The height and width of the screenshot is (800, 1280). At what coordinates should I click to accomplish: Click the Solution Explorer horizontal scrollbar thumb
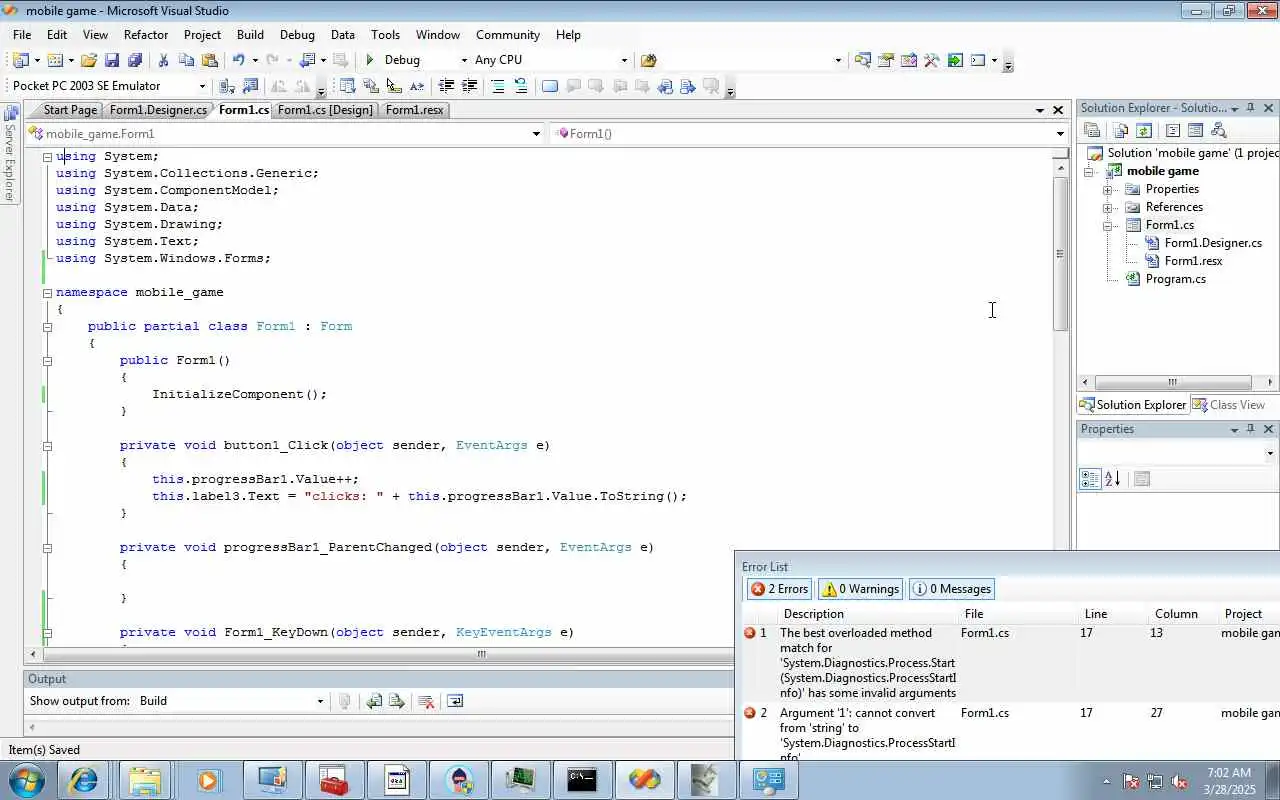pos(1172,382)
